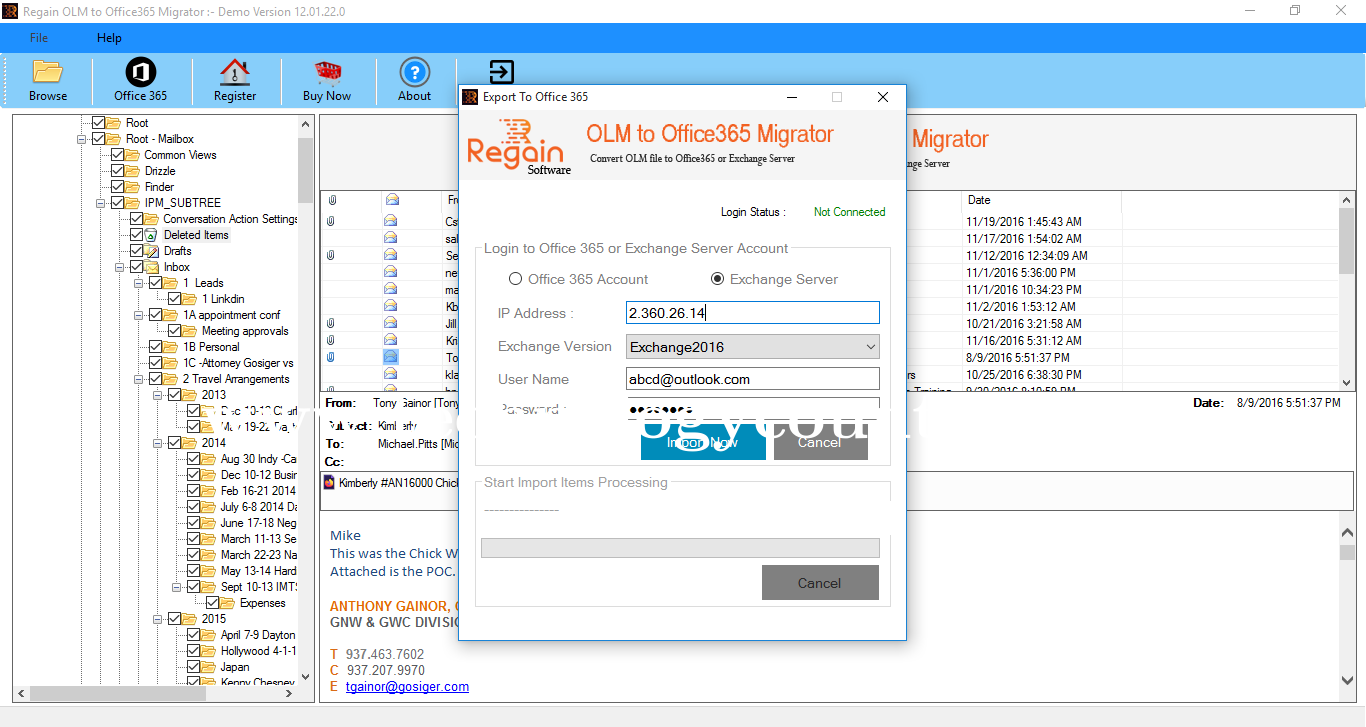
Task: Click the User Name input field
Action: [753, 379]
